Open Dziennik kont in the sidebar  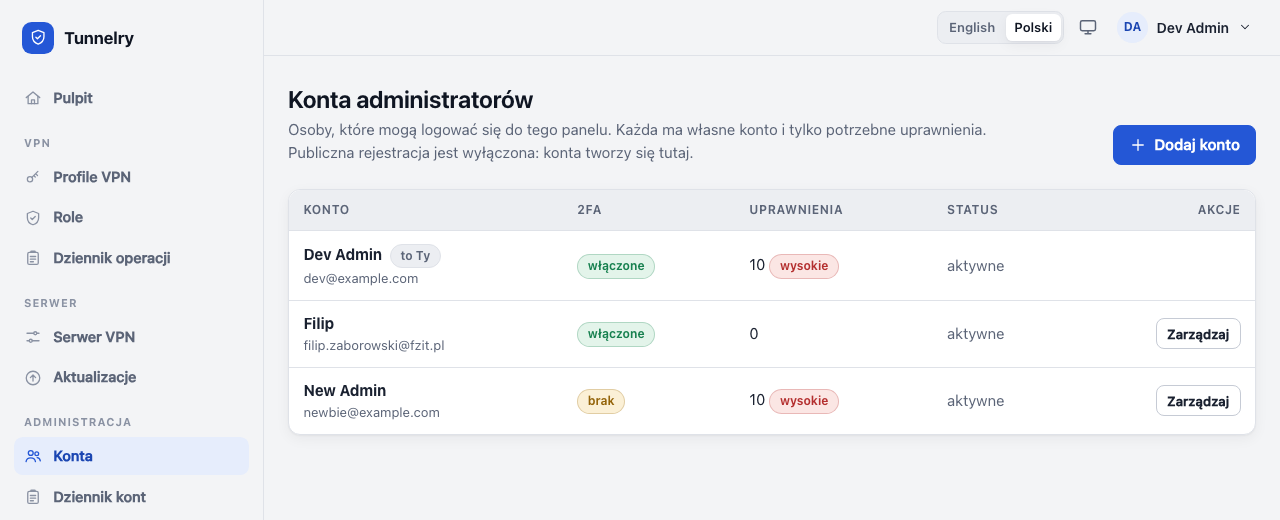click(x=131, y=497)
